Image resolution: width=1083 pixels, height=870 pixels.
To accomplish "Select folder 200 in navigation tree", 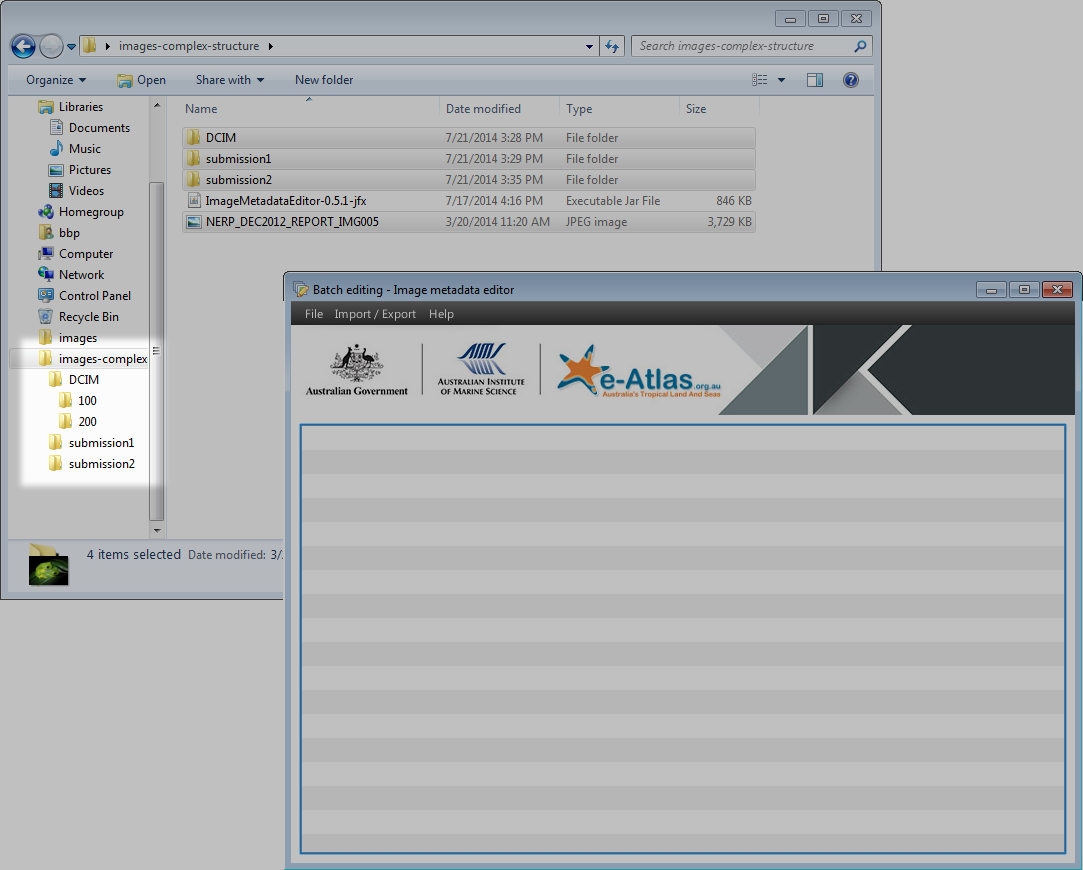I will tap(77, 422).
